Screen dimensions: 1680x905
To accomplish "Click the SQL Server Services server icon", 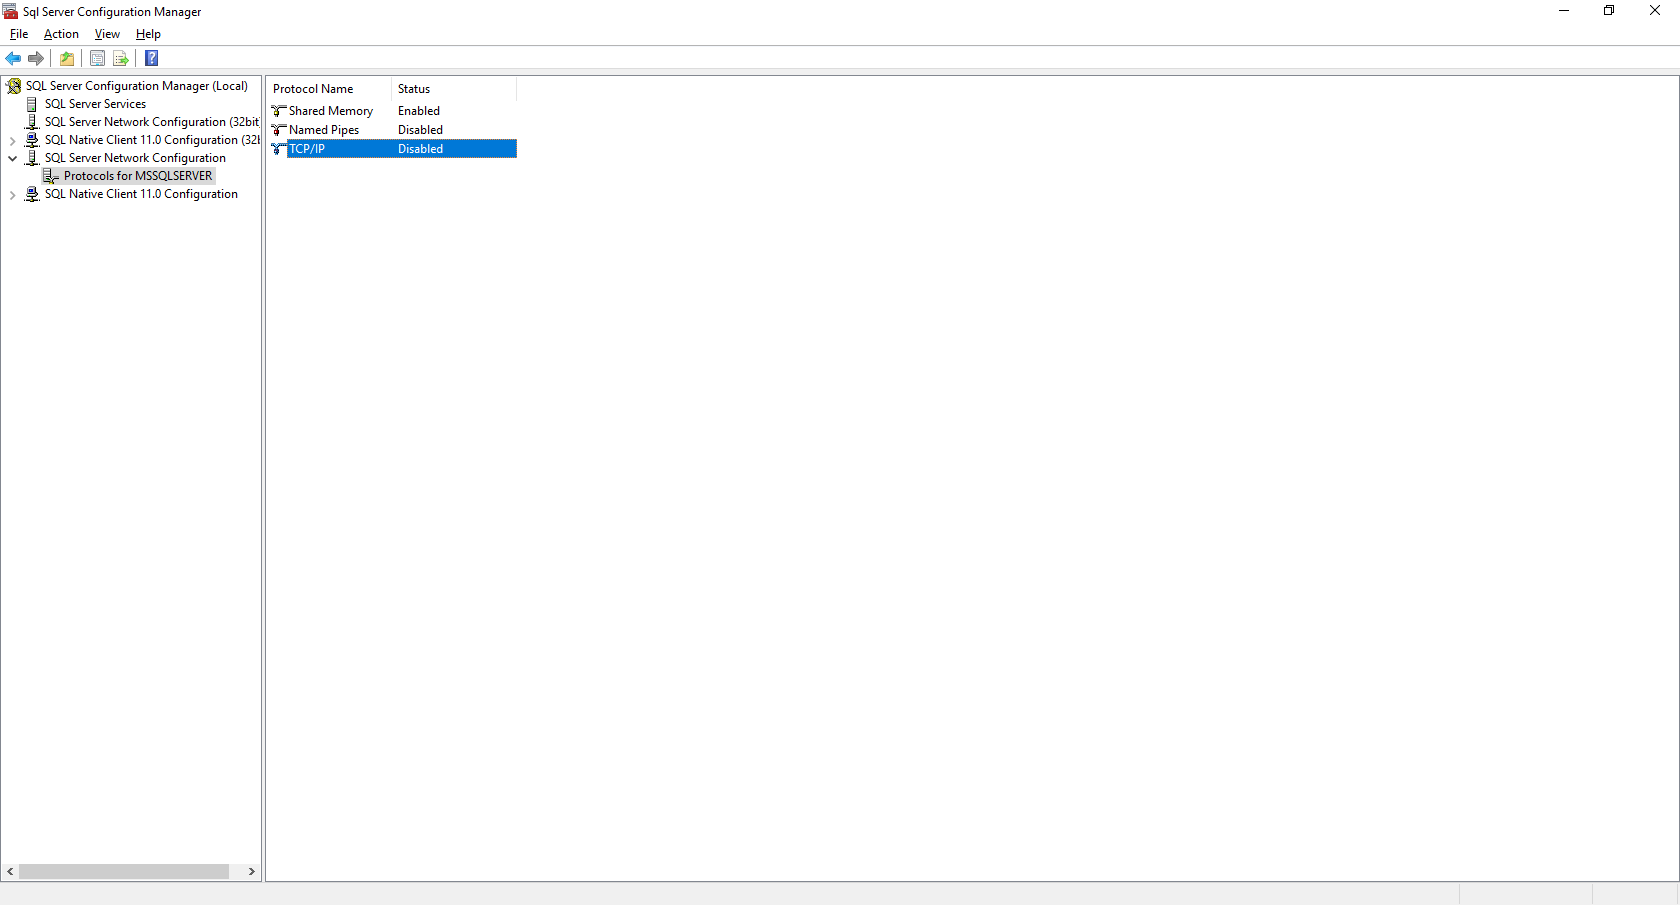I will coord(32,104).
